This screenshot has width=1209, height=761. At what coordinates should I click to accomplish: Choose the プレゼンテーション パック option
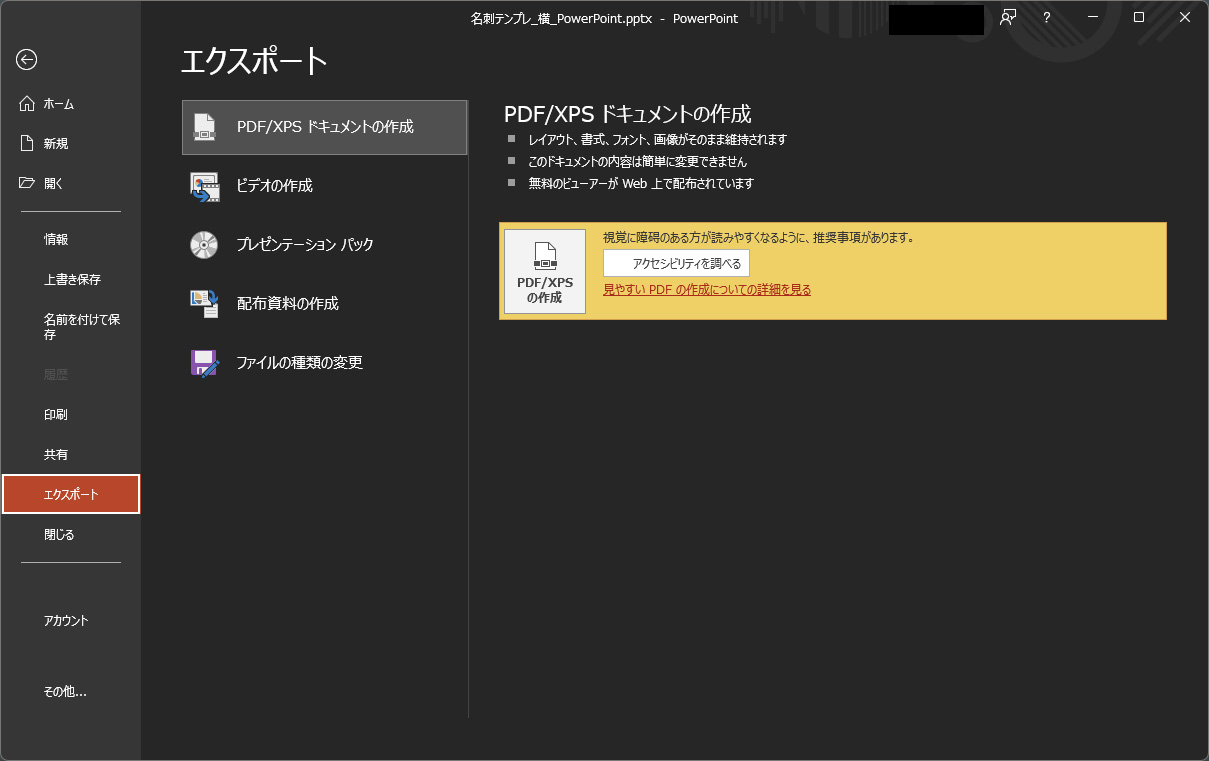(323, 244)
